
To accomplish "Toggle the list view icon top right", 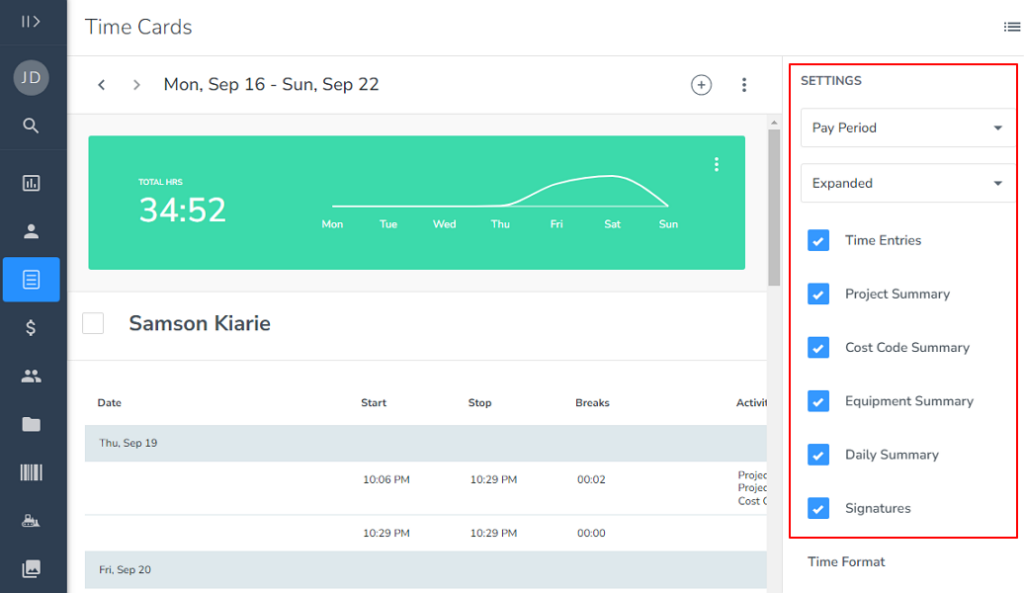I will (1011, 27).
